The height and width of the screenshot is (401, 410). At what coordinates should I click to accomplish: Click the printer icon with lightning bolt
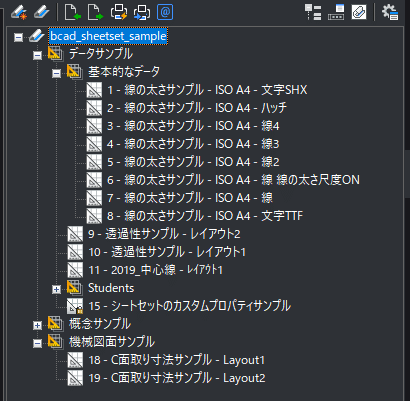(x=119, y=12)
